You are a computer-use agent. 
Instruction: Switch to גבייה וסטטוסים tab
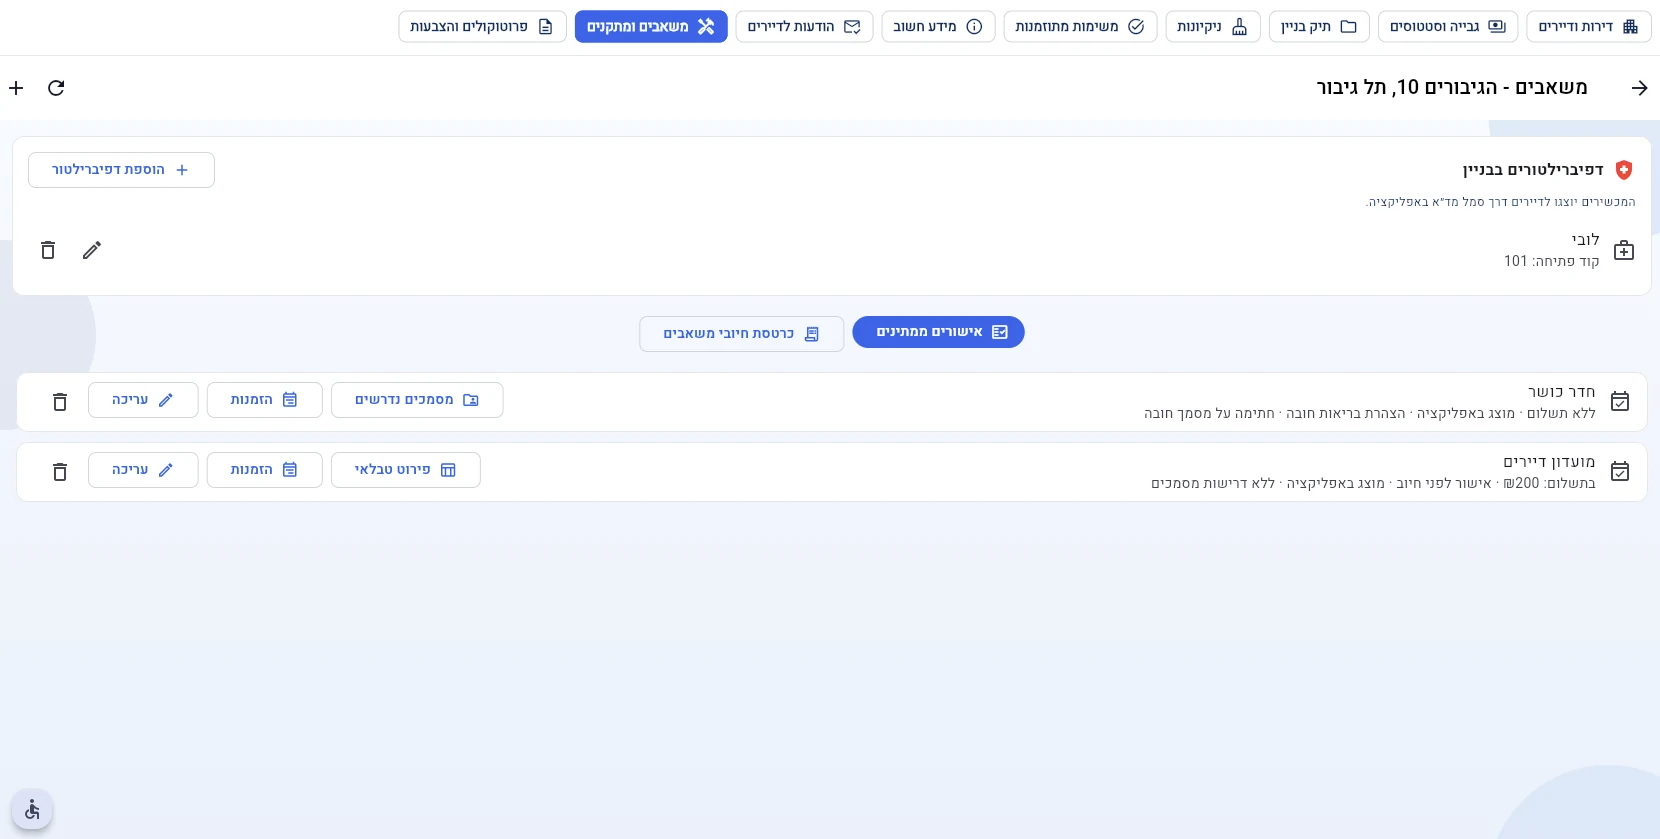1447,27
